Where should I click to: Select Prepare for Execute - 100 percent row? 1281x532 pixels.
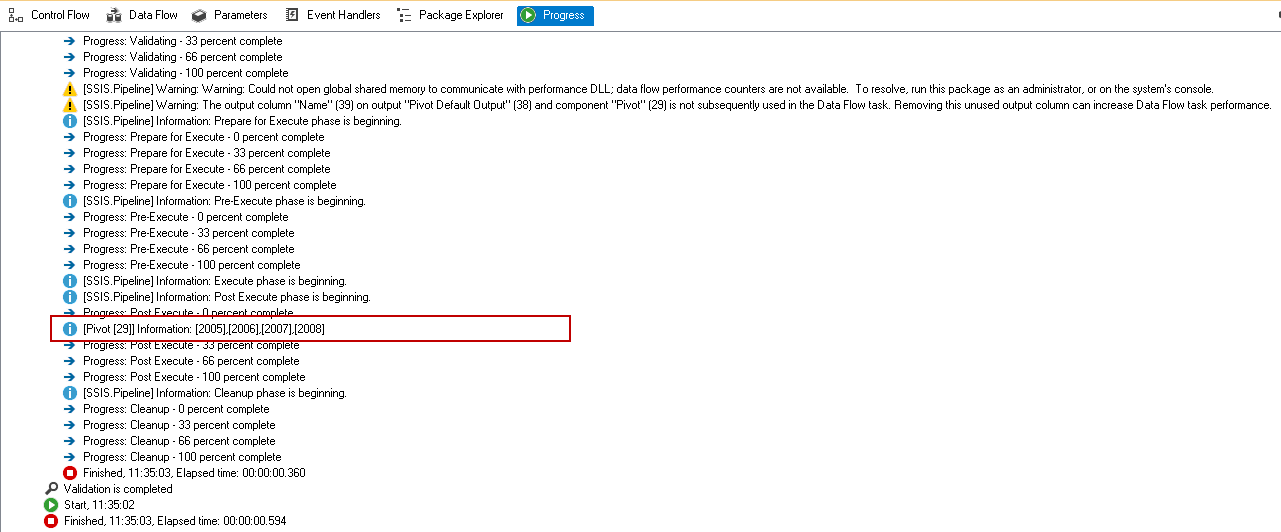pos(210,185)
